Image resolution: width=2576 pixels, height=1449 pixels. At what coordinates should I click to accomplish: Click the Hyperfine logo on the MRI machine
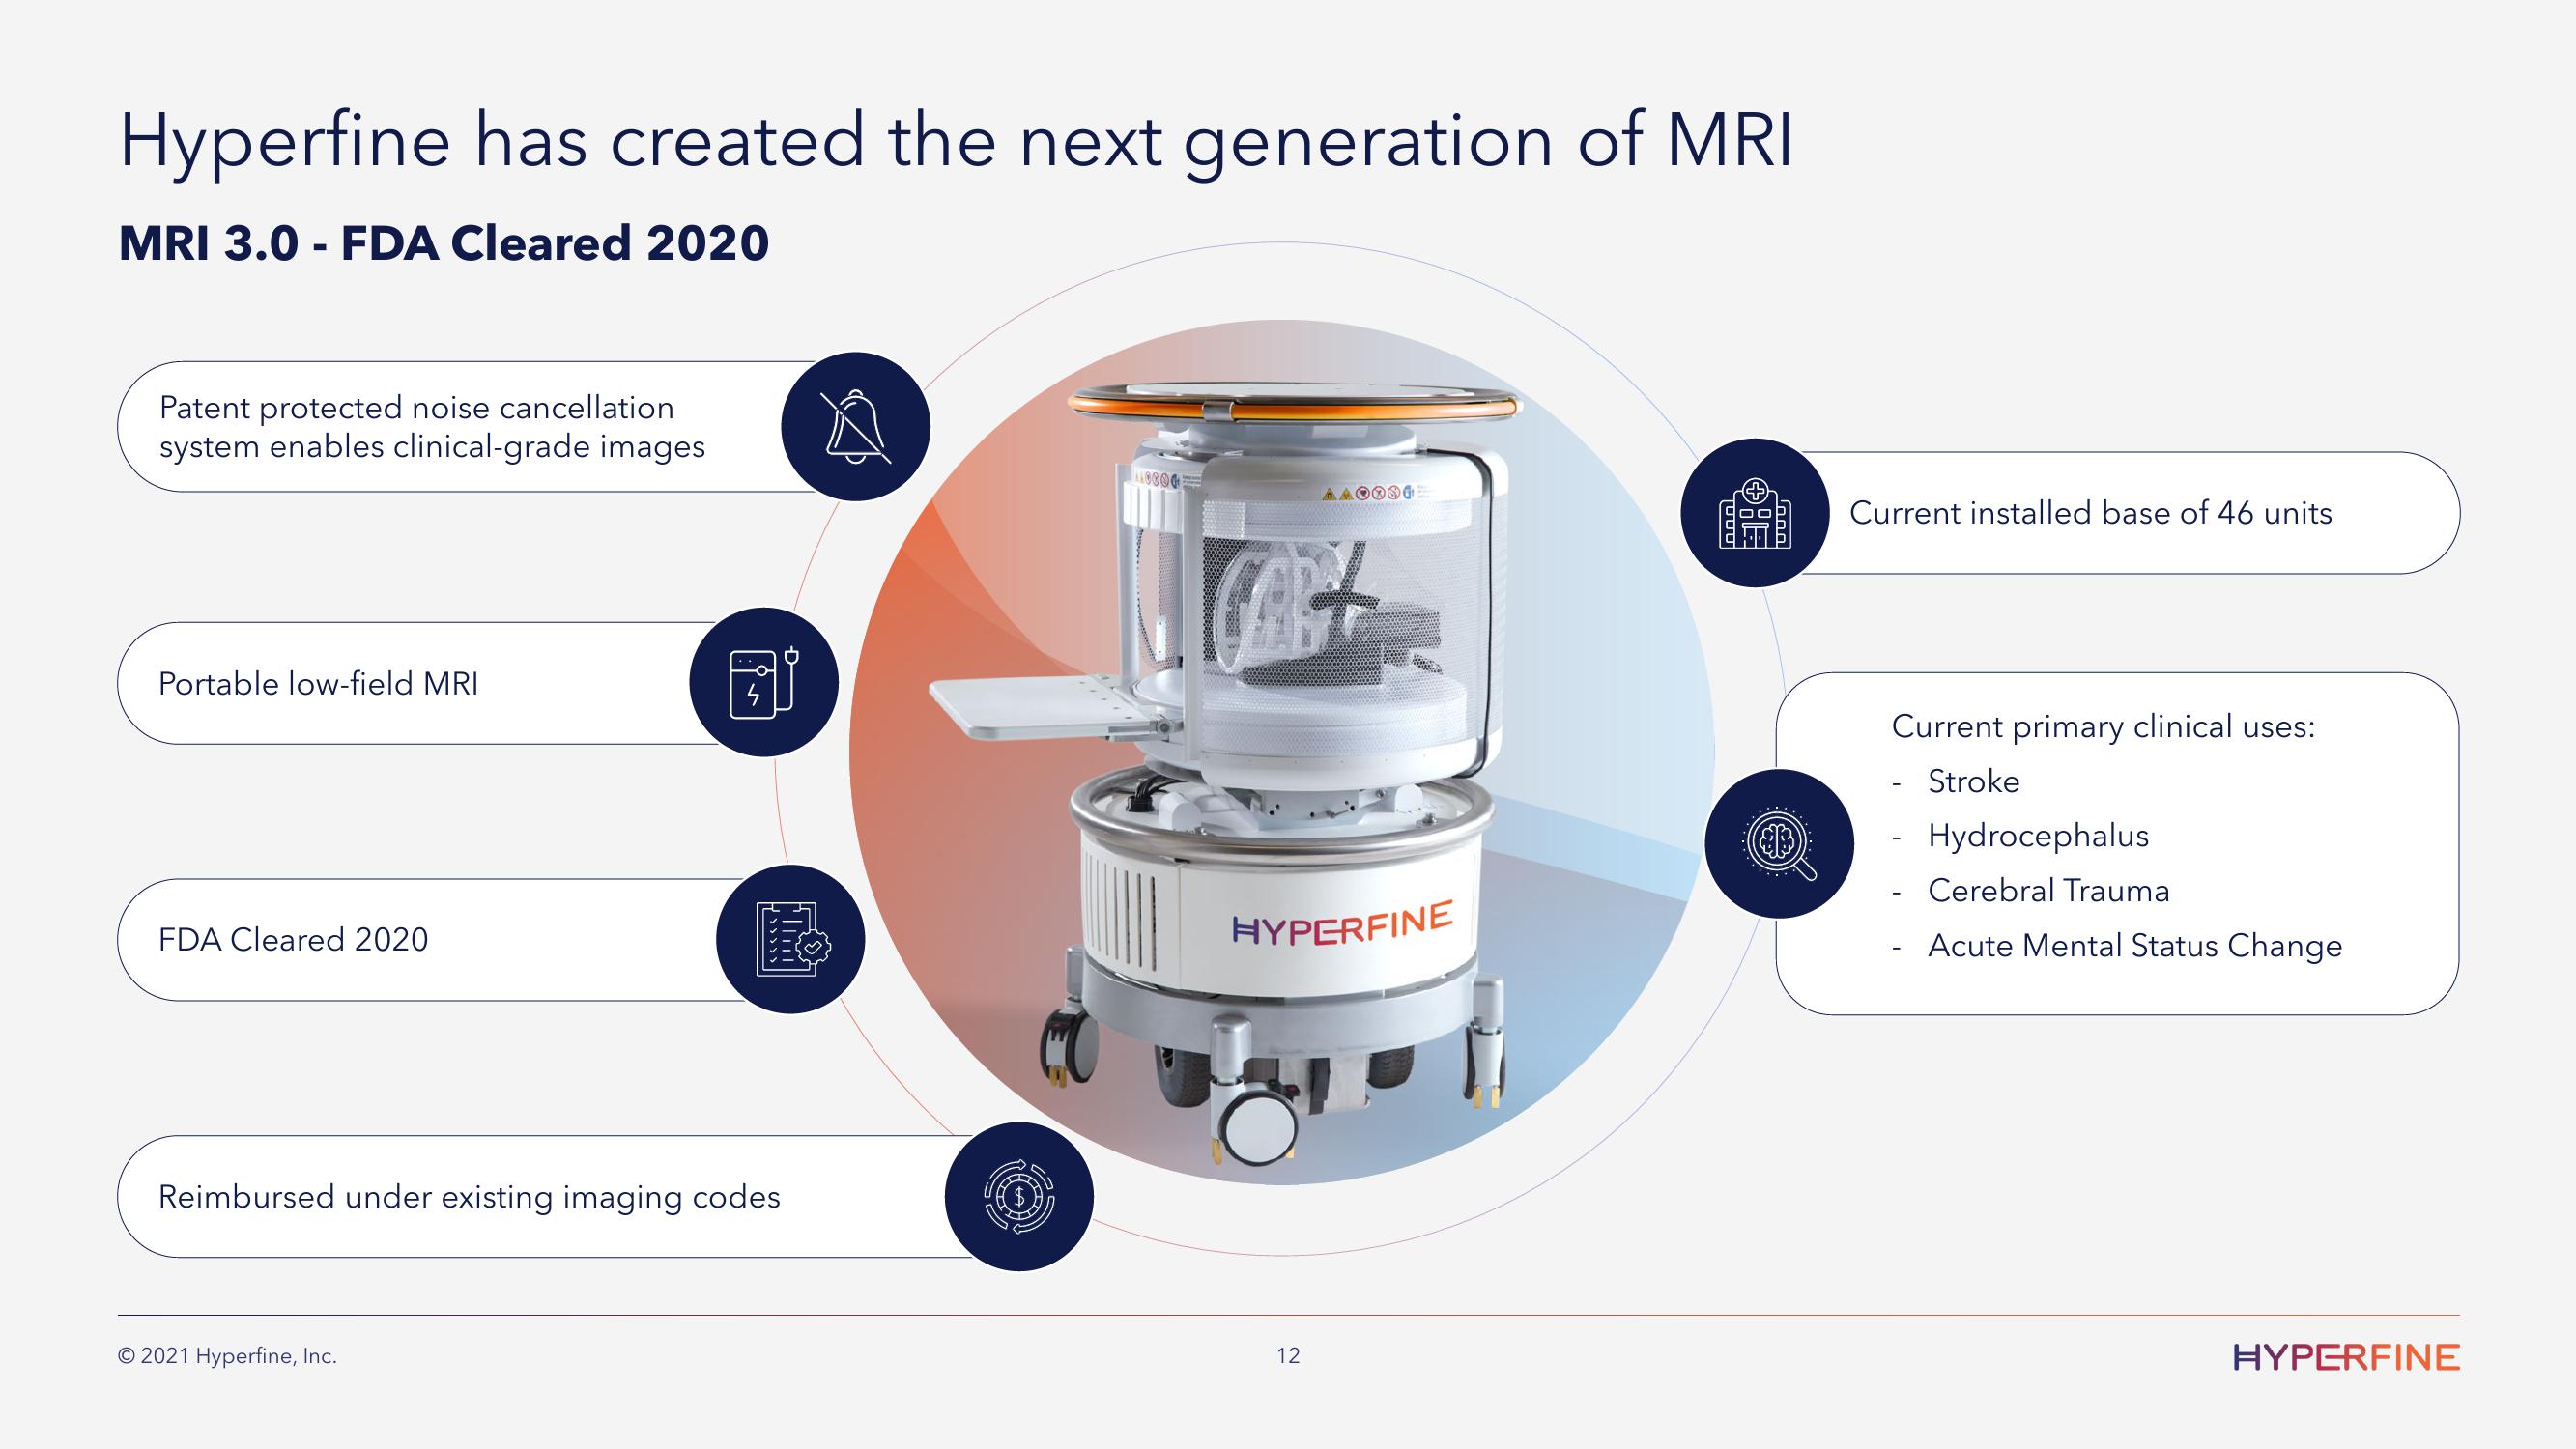point(1342,923)
